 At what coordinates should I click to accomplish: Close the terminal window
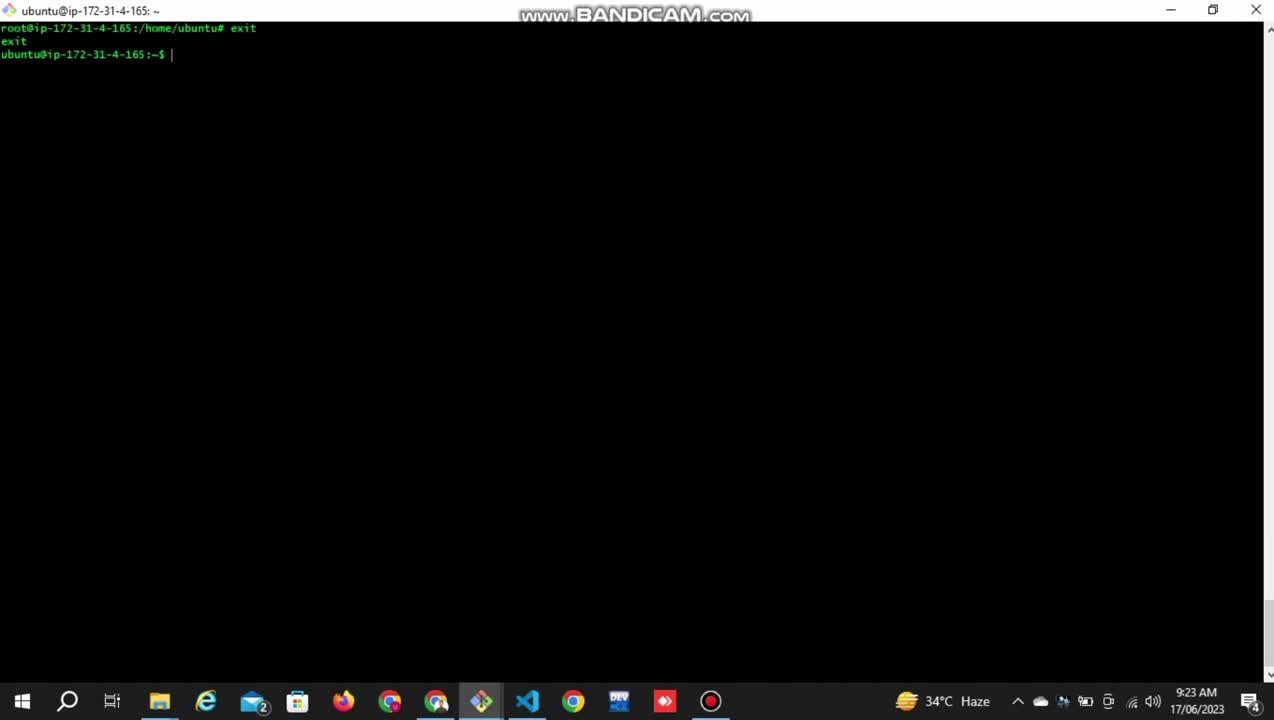click(x=1255, y=10)
